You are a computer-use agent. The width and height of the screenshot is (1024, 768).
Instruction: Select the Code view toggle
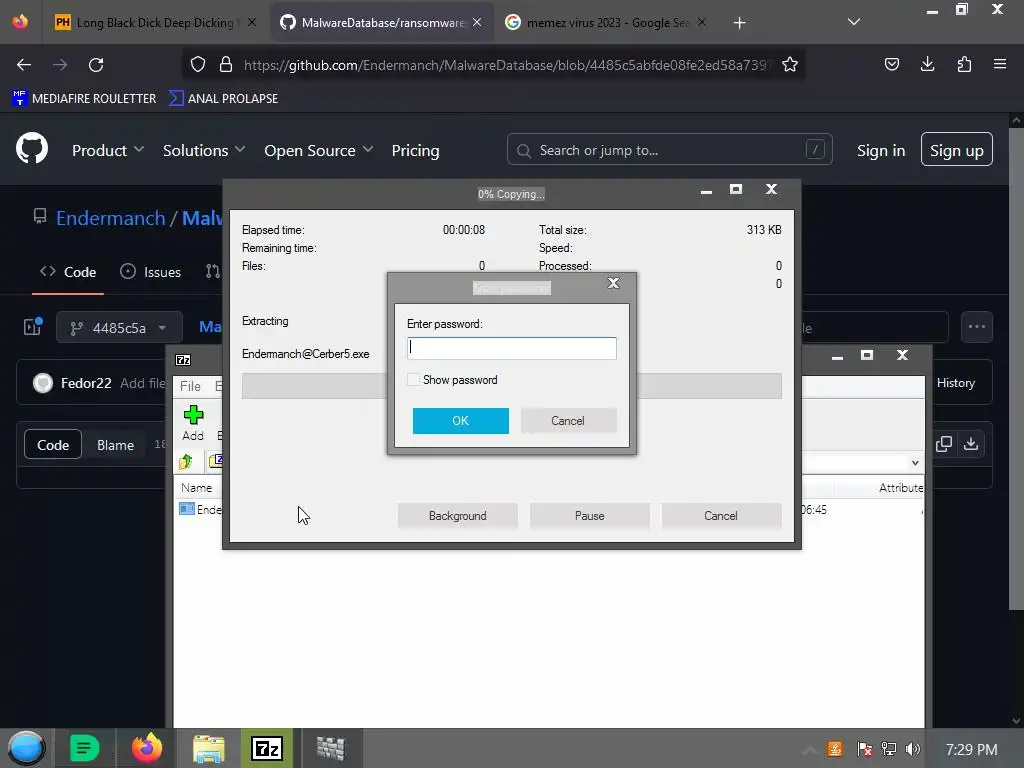(53, 445)
